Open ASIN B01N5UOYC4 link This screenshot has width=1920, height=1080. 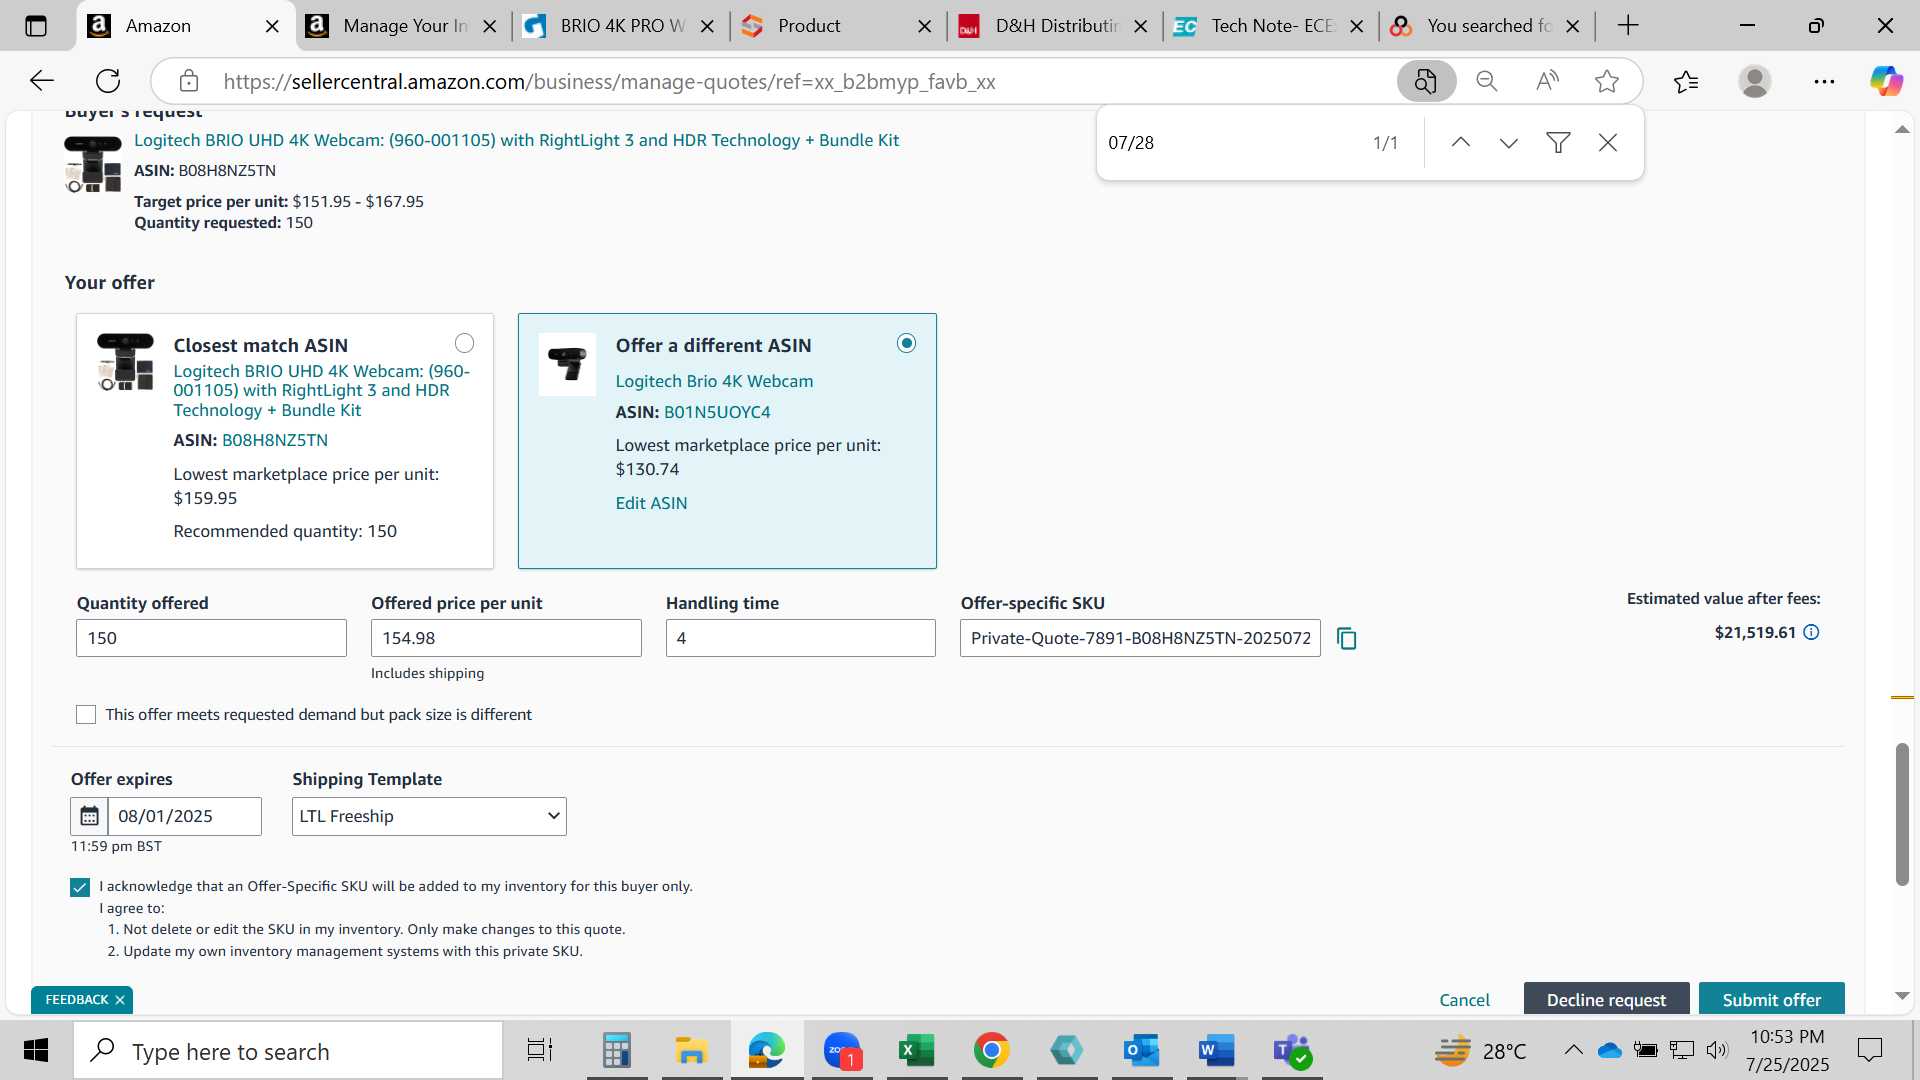717,412
